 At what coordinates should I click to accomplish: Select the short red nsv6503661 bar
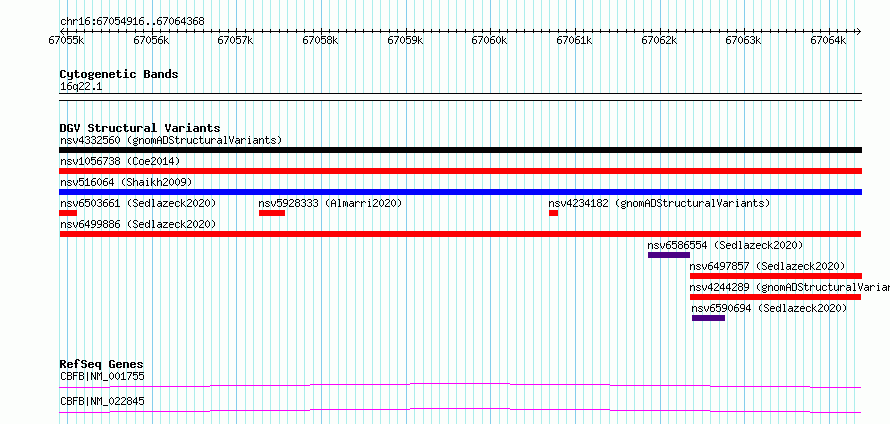click(x=68, y=213)
